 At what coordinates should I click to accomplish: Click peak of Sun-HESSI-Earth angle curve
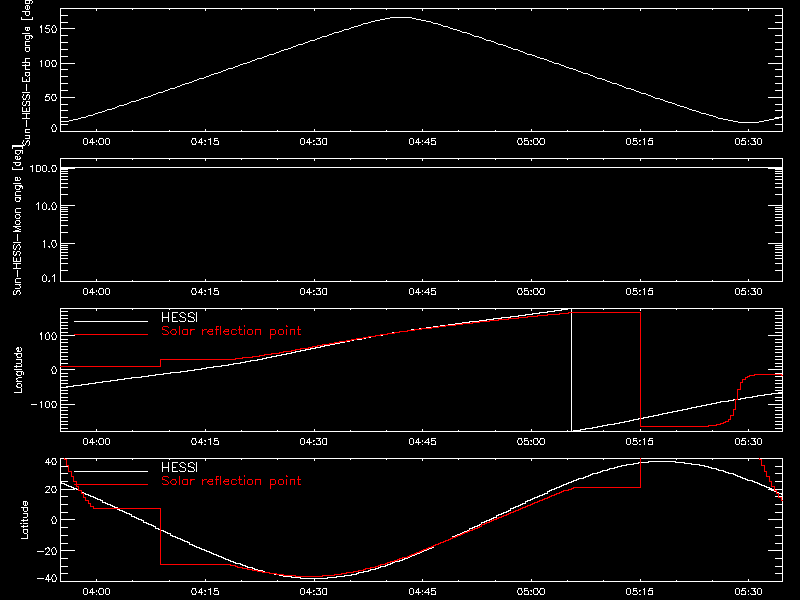(402, 17)
